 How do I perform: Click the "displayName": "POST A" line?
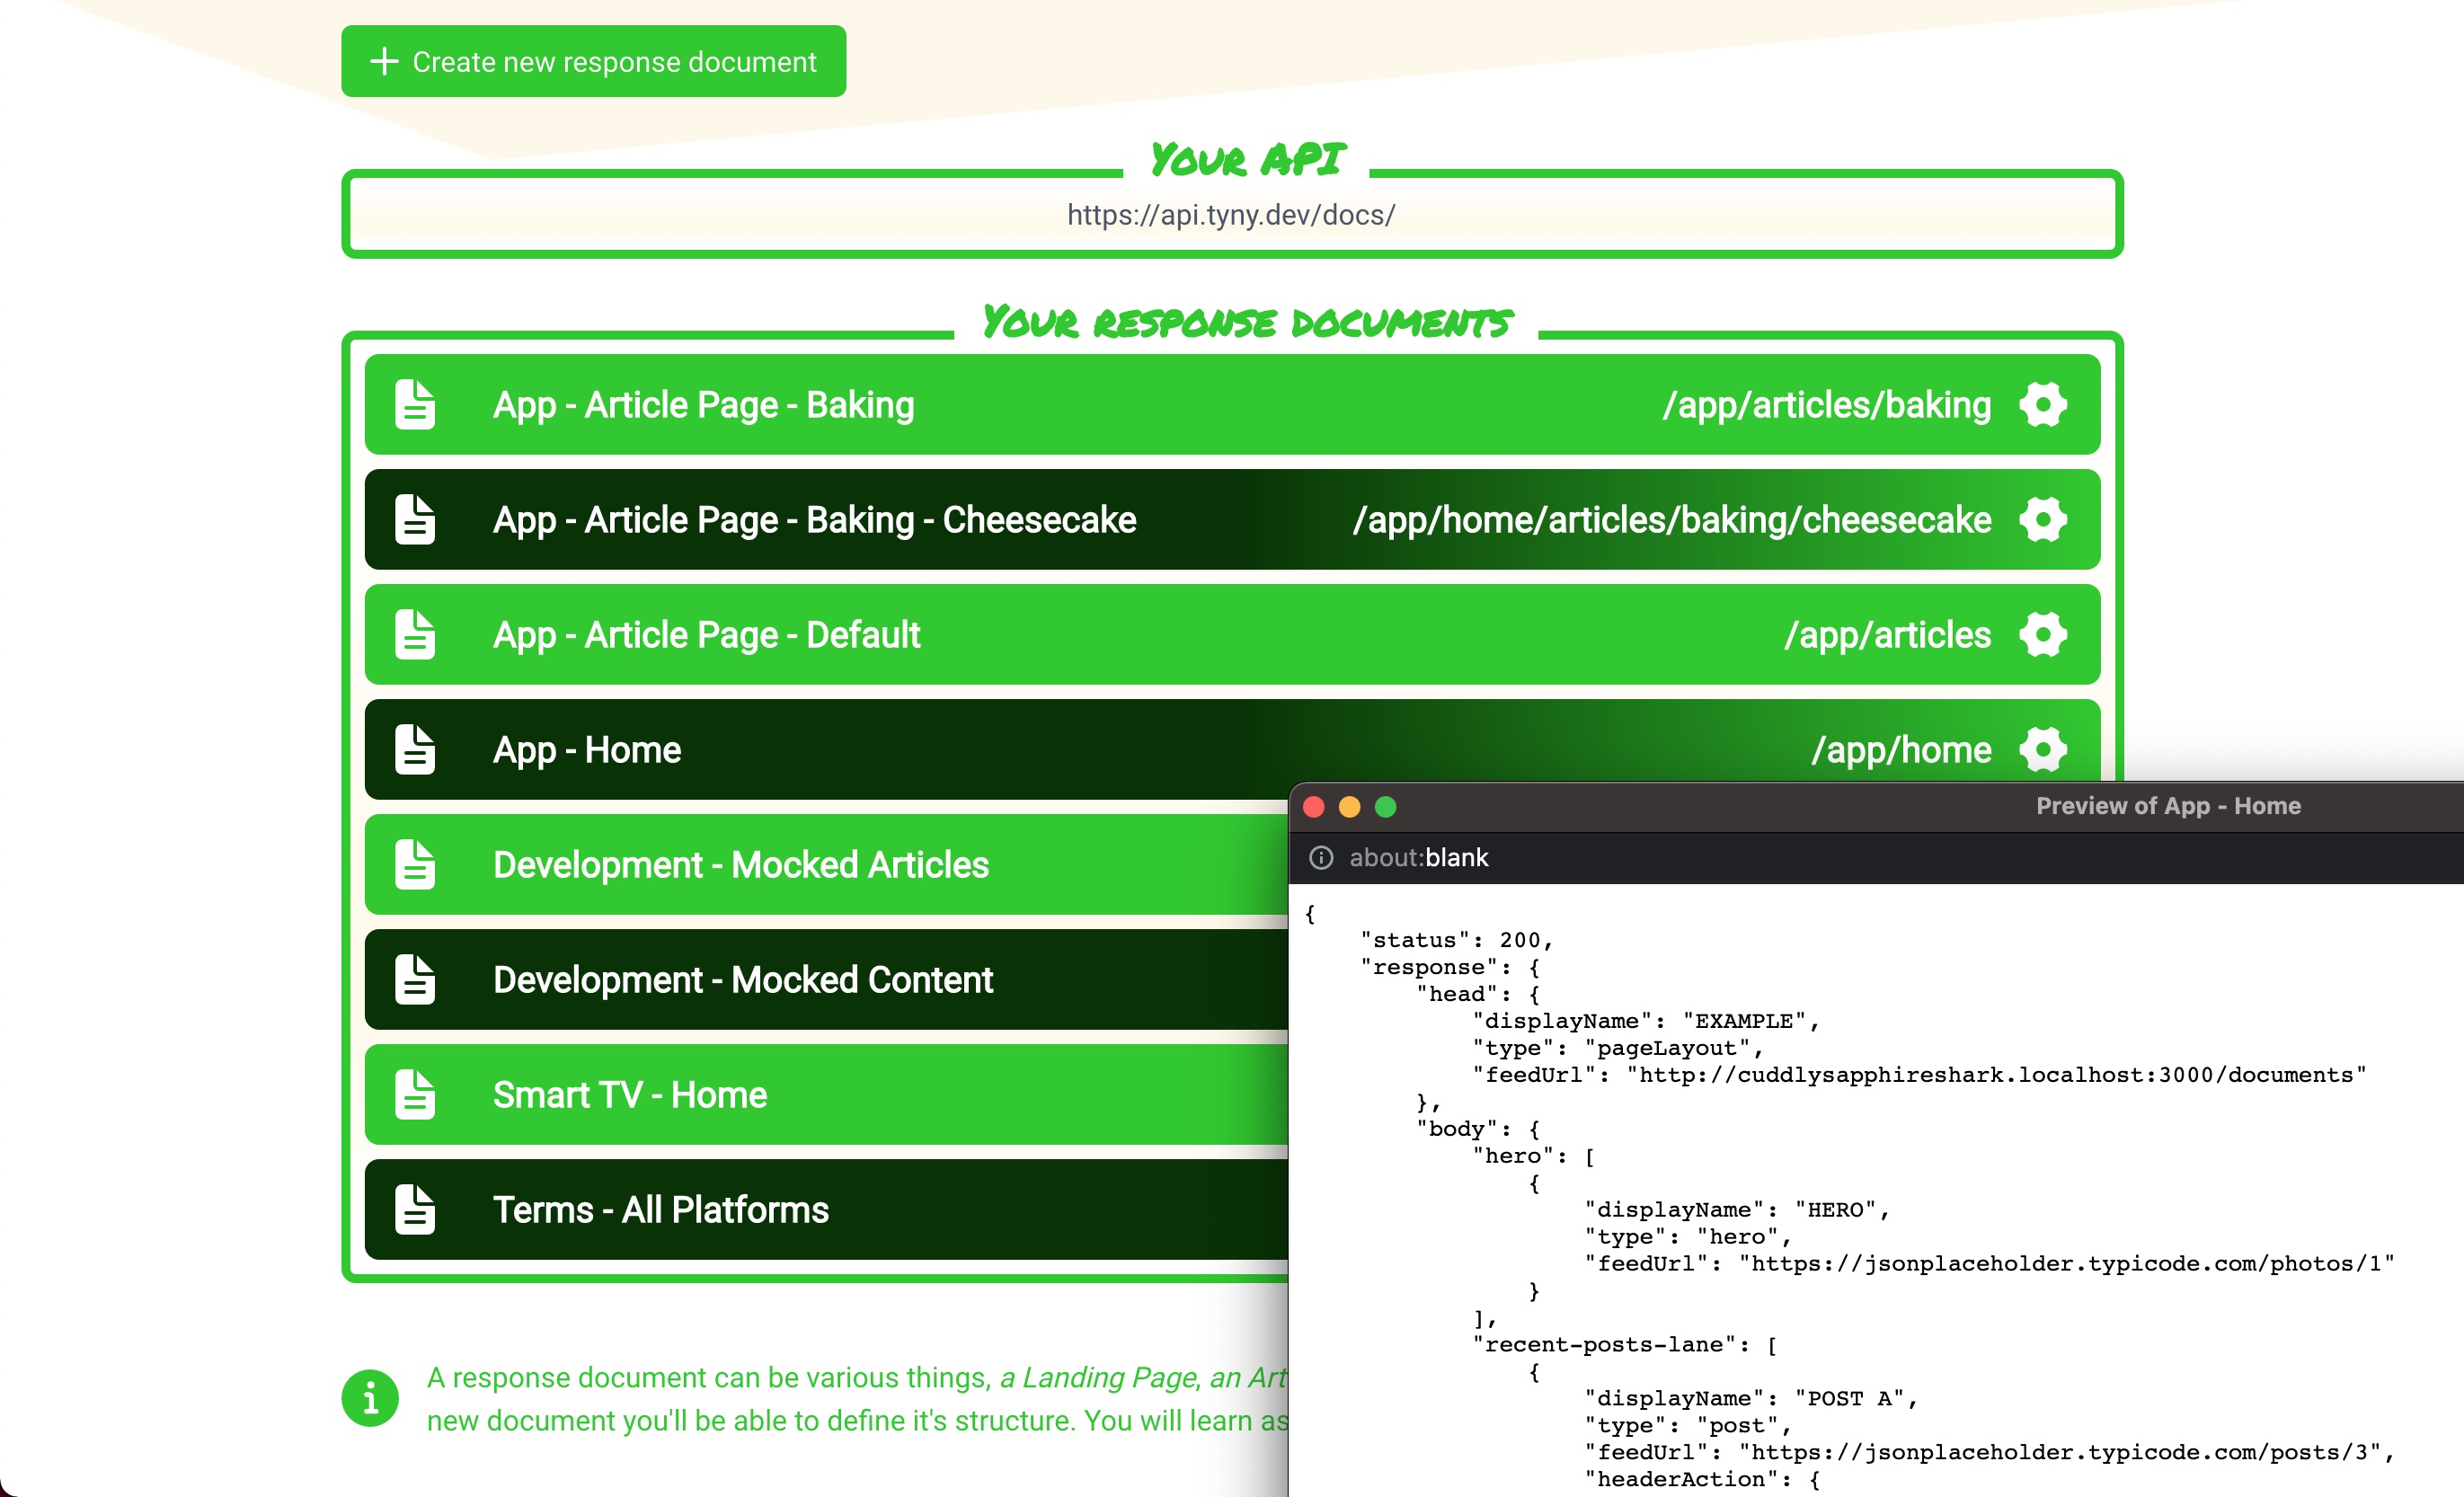(x=1750, y=1399)
